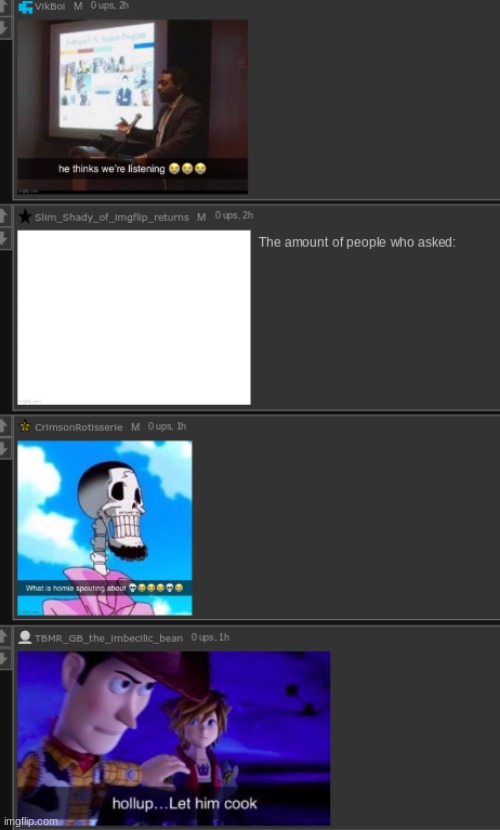Screen dimensions: 500x830
Task: Open TBMR_GB_the_imbecilic_bean profile link
Action: 108,638
